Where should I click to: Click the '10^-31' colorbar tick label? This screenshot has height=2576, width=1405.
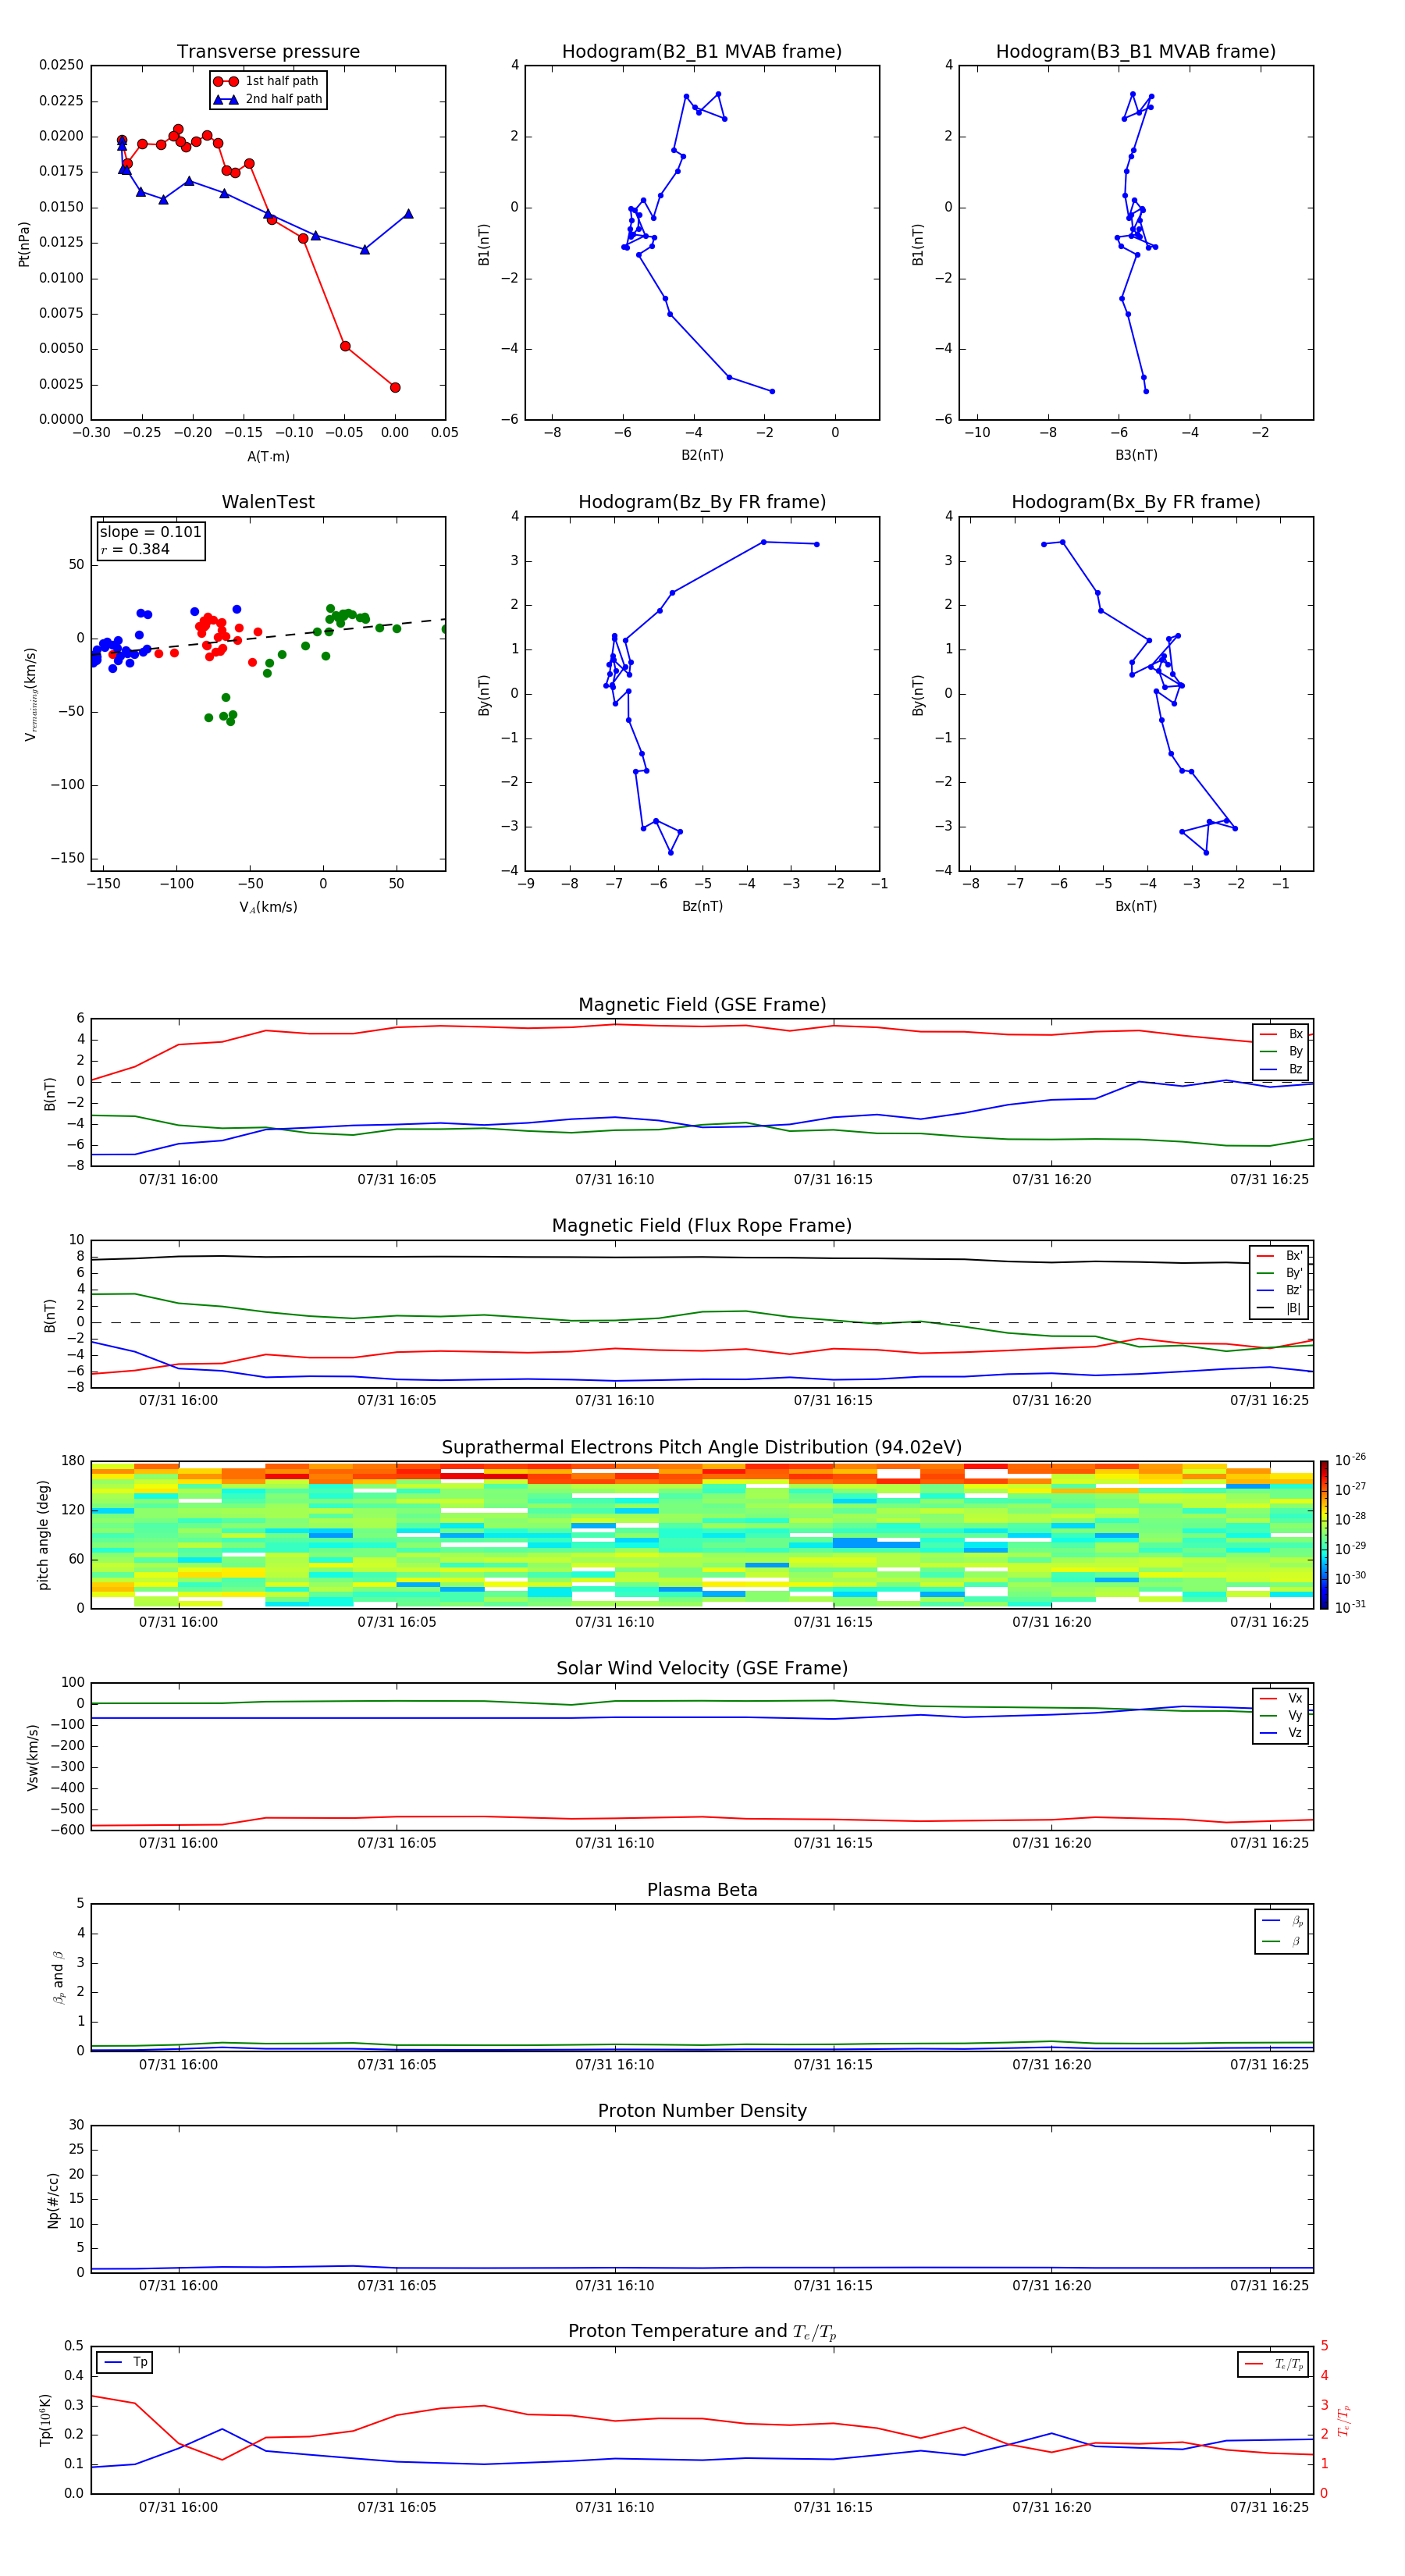(1350, 1607)
